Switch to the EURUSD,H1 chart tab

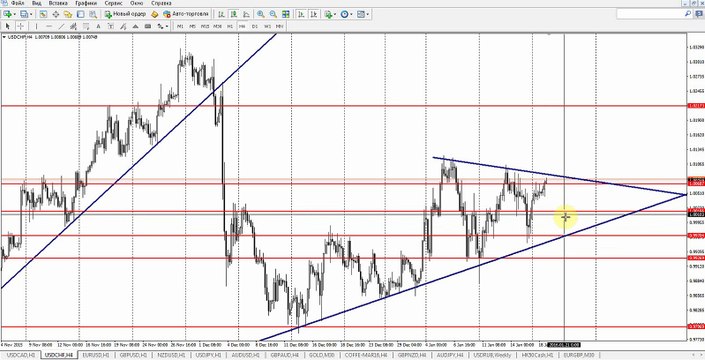click(95, 355)
